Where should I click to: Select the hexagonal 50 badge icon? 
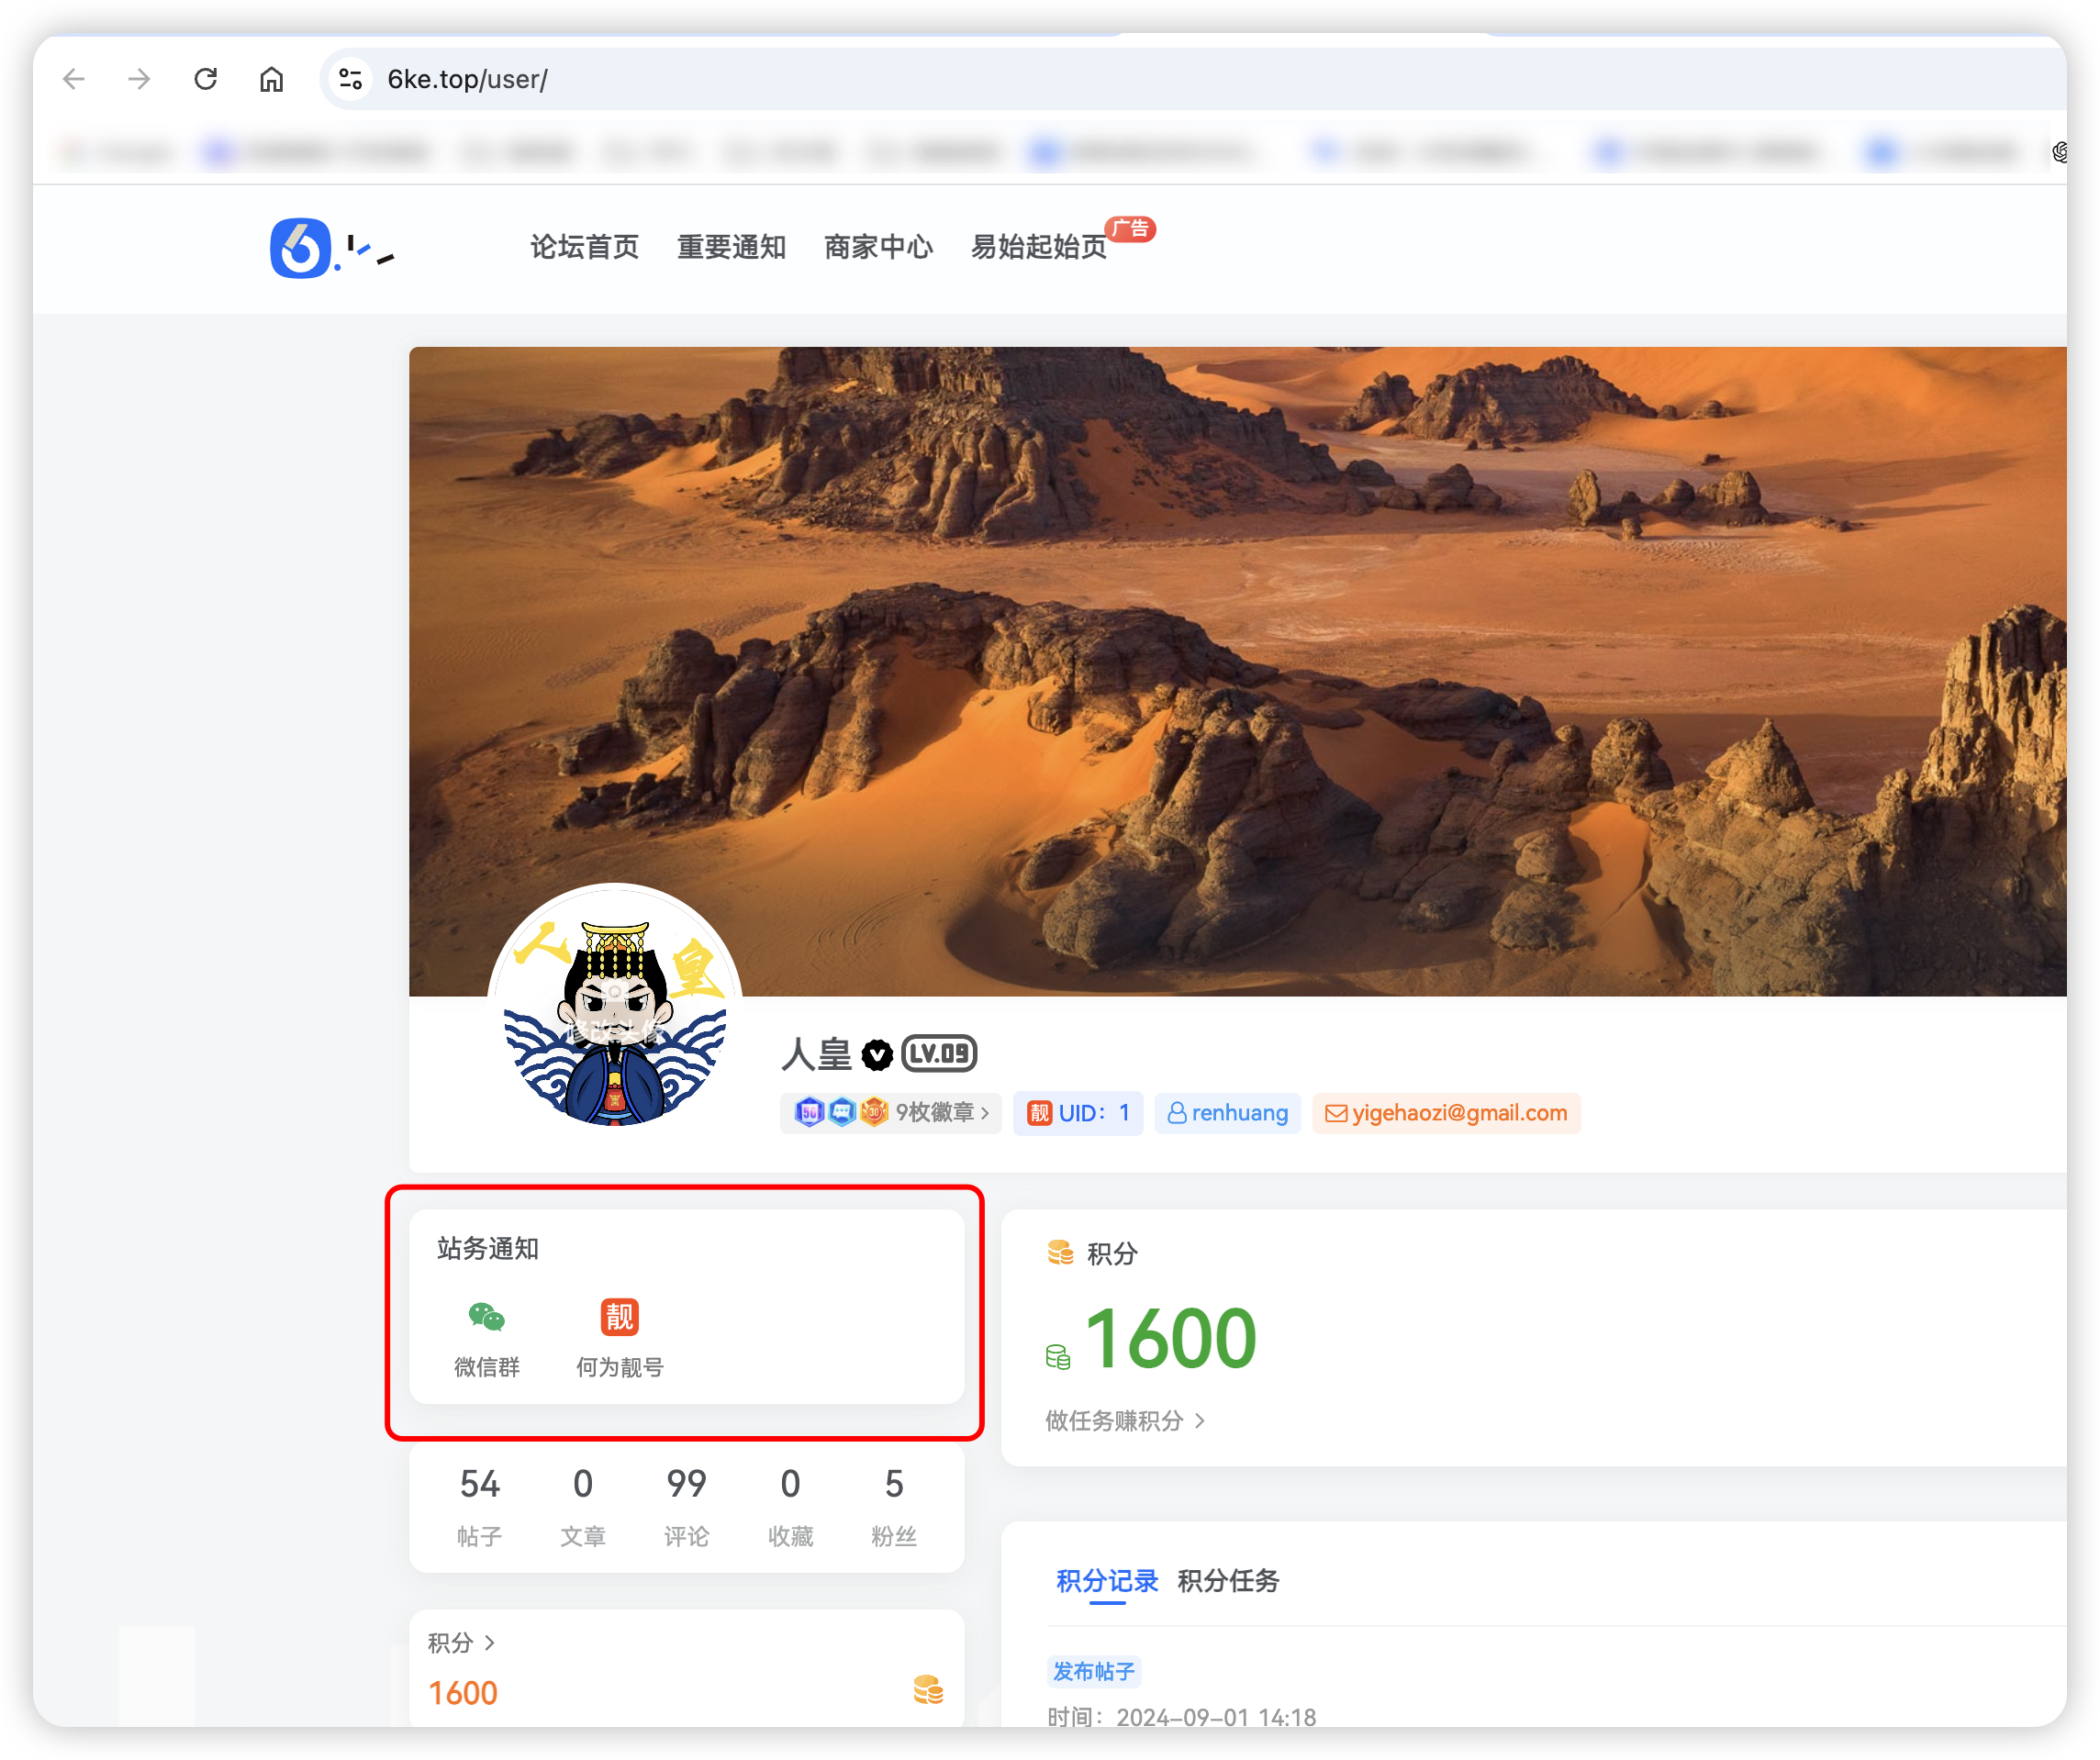[x=808, y=1113]
